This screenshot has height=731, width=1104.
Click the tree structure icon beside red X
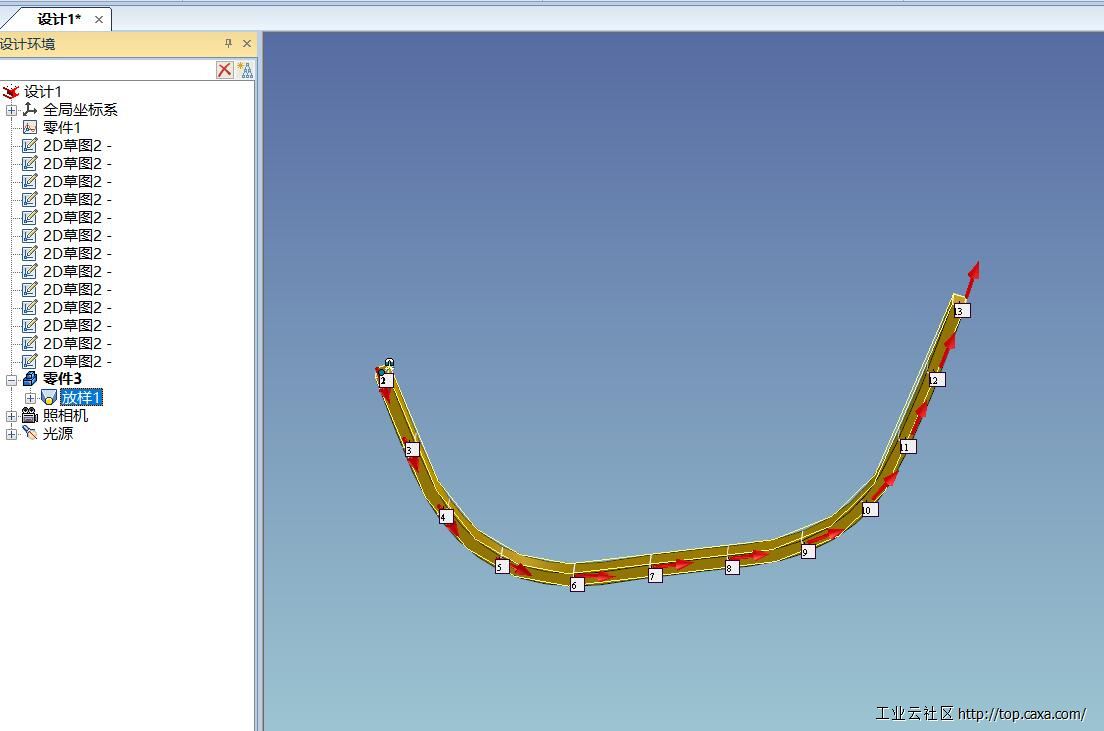tap(244, 69)
